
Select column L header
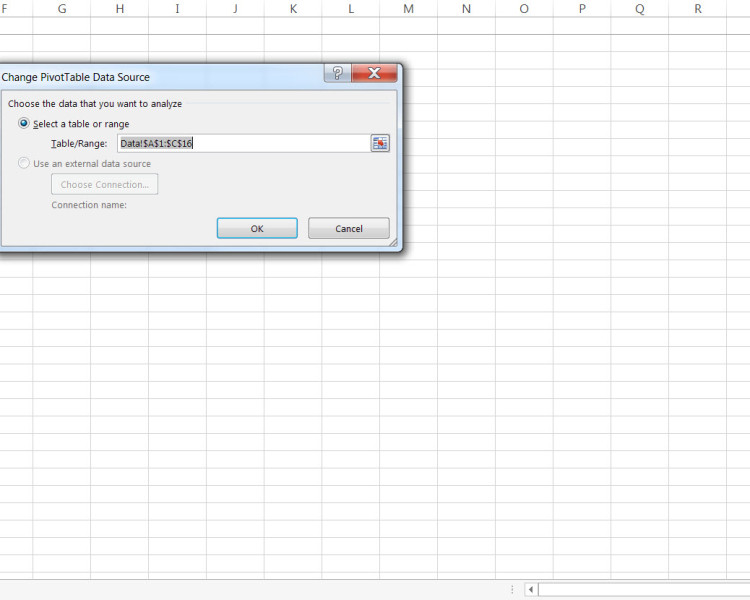tap(351, 9)
